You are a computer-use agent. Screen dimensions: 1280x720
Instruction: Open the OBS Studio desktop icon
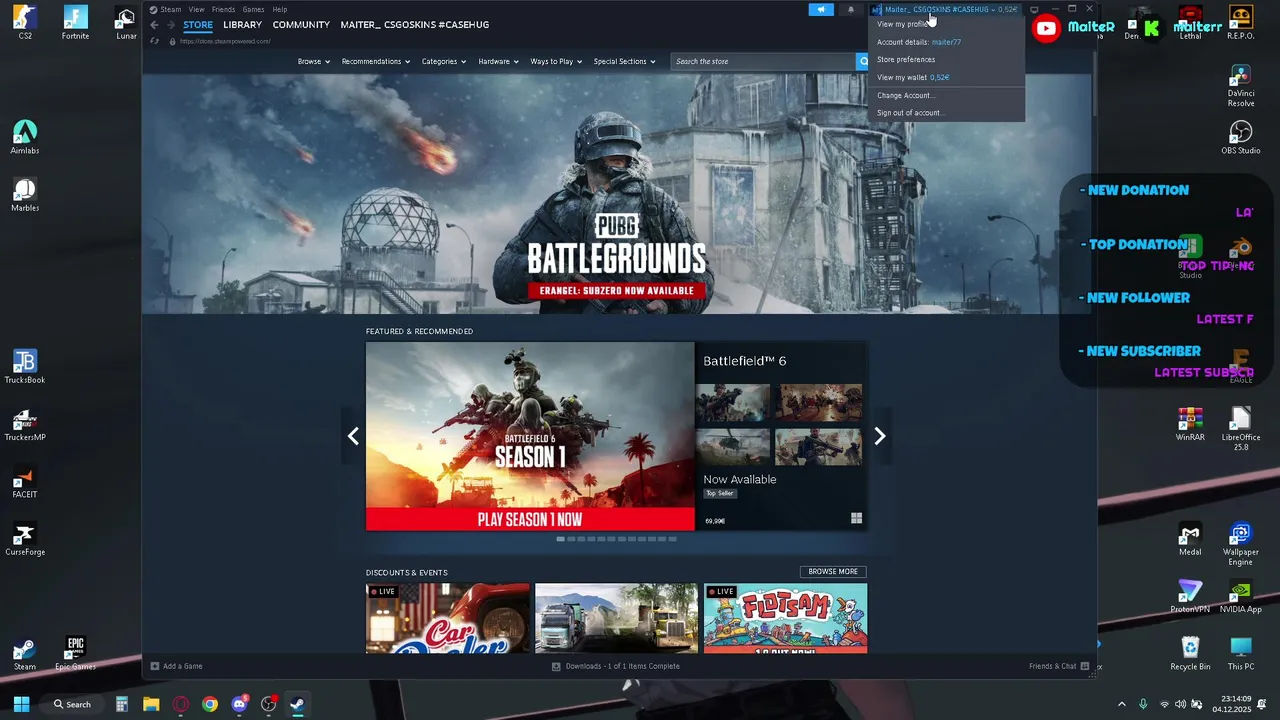[x=1241, y=138]
